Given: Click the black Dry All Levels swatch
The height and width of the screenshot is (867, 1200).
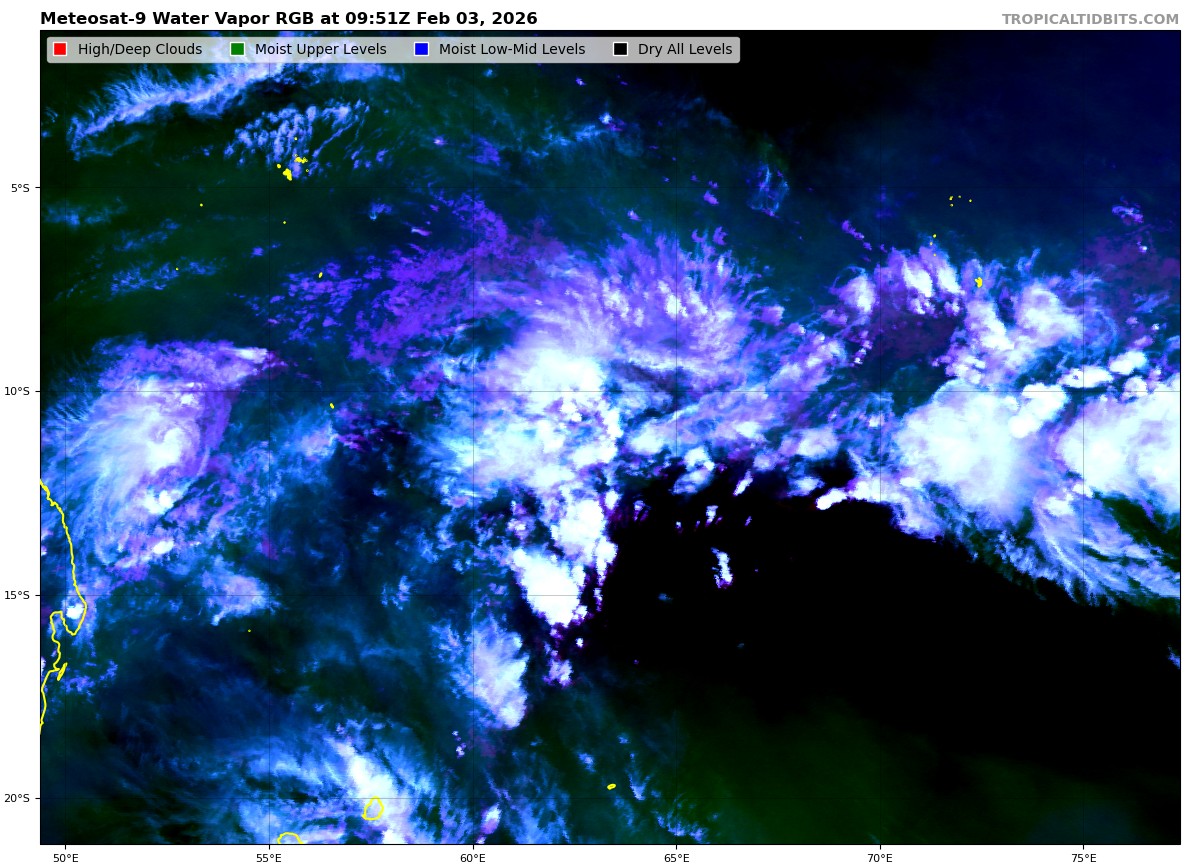Looking at the screenshot, I should 620,50.
